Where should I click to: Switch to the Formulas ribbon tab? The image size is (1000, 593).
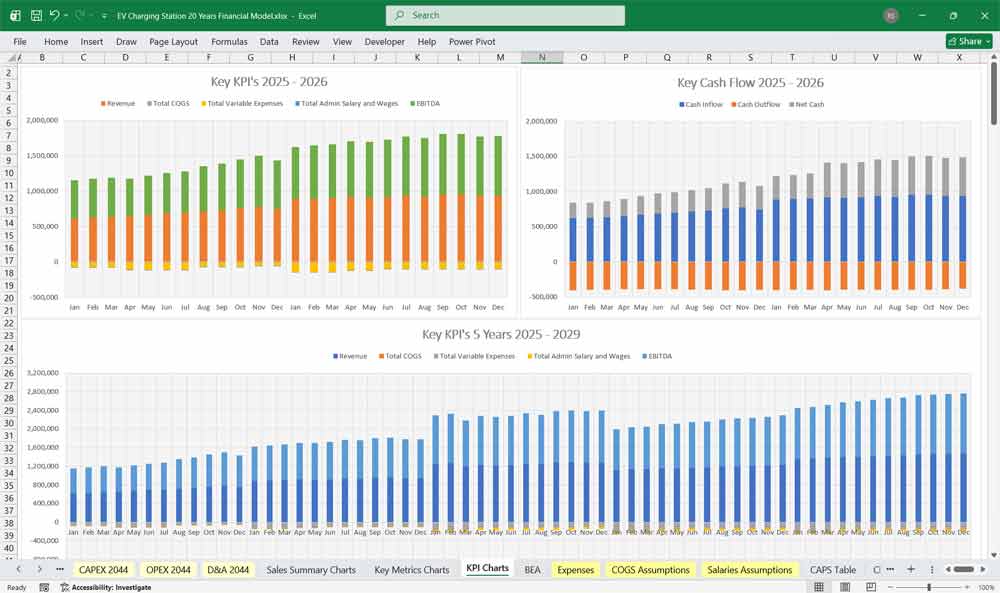[x=229, y=42]
